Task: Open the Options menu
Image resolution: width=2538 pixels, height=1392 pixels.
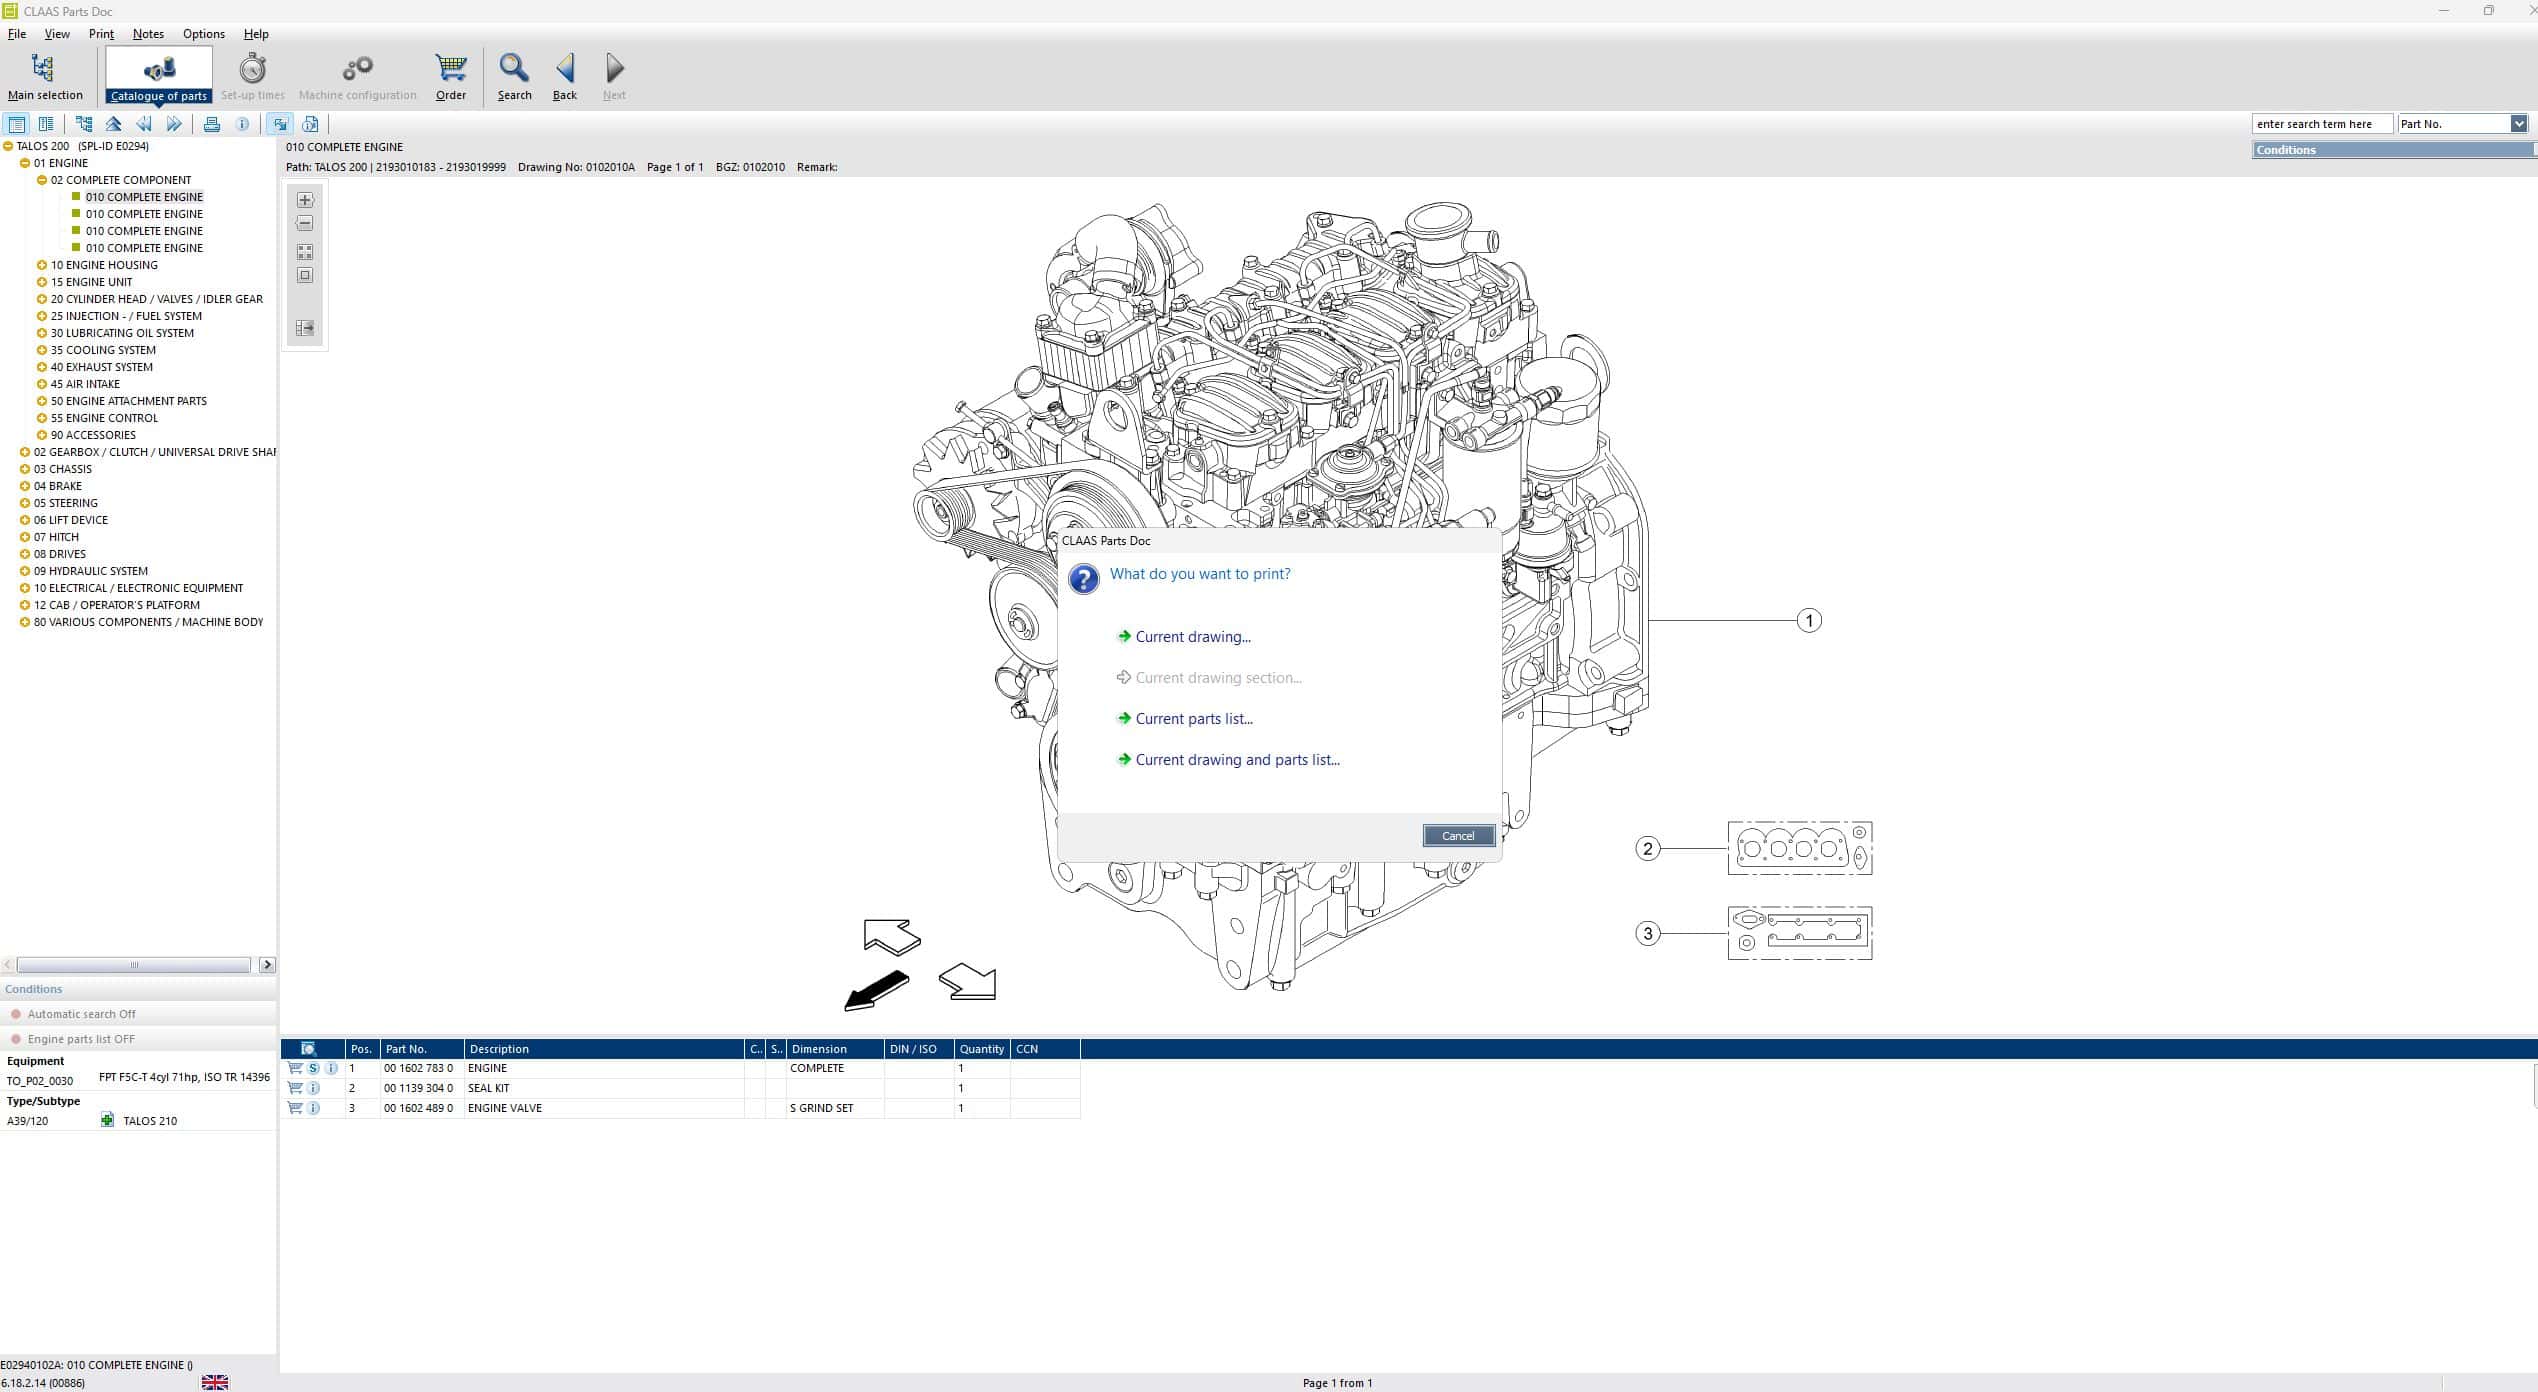Action: click(x=203, y=34)
